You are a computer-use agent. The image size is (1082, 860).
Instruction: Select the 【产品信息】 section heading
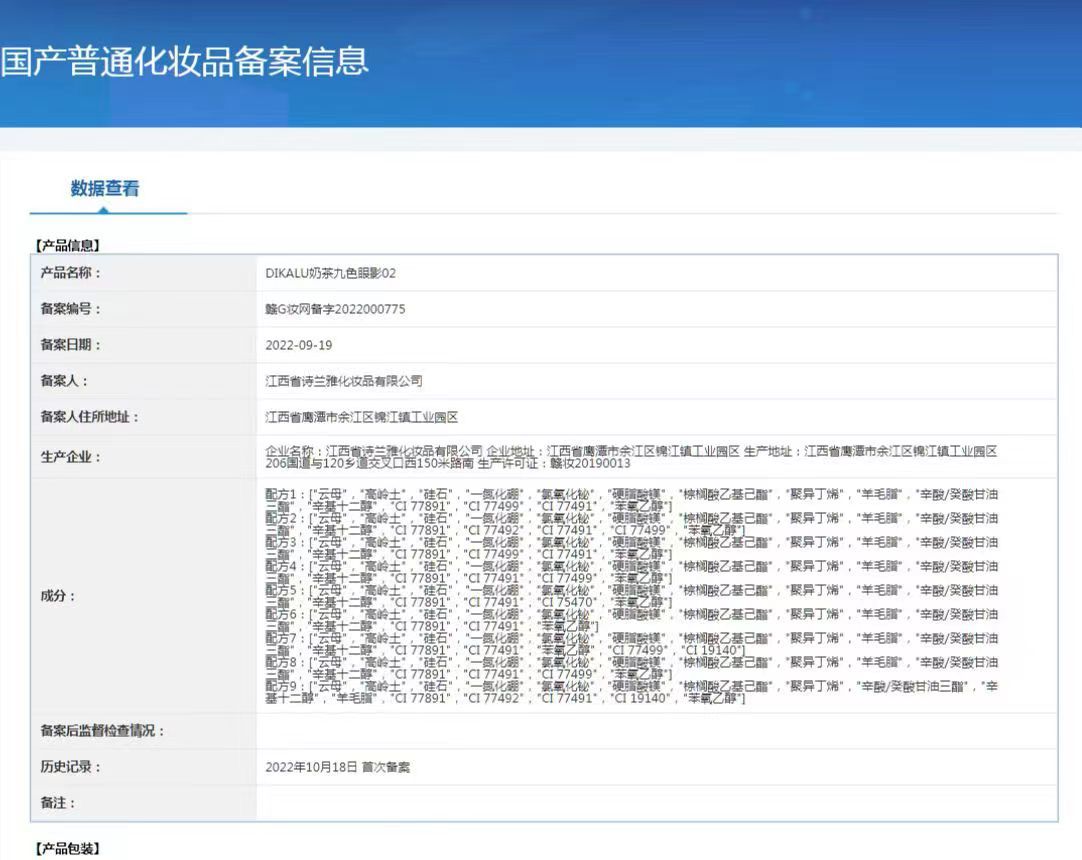click(x=68, y=245)
